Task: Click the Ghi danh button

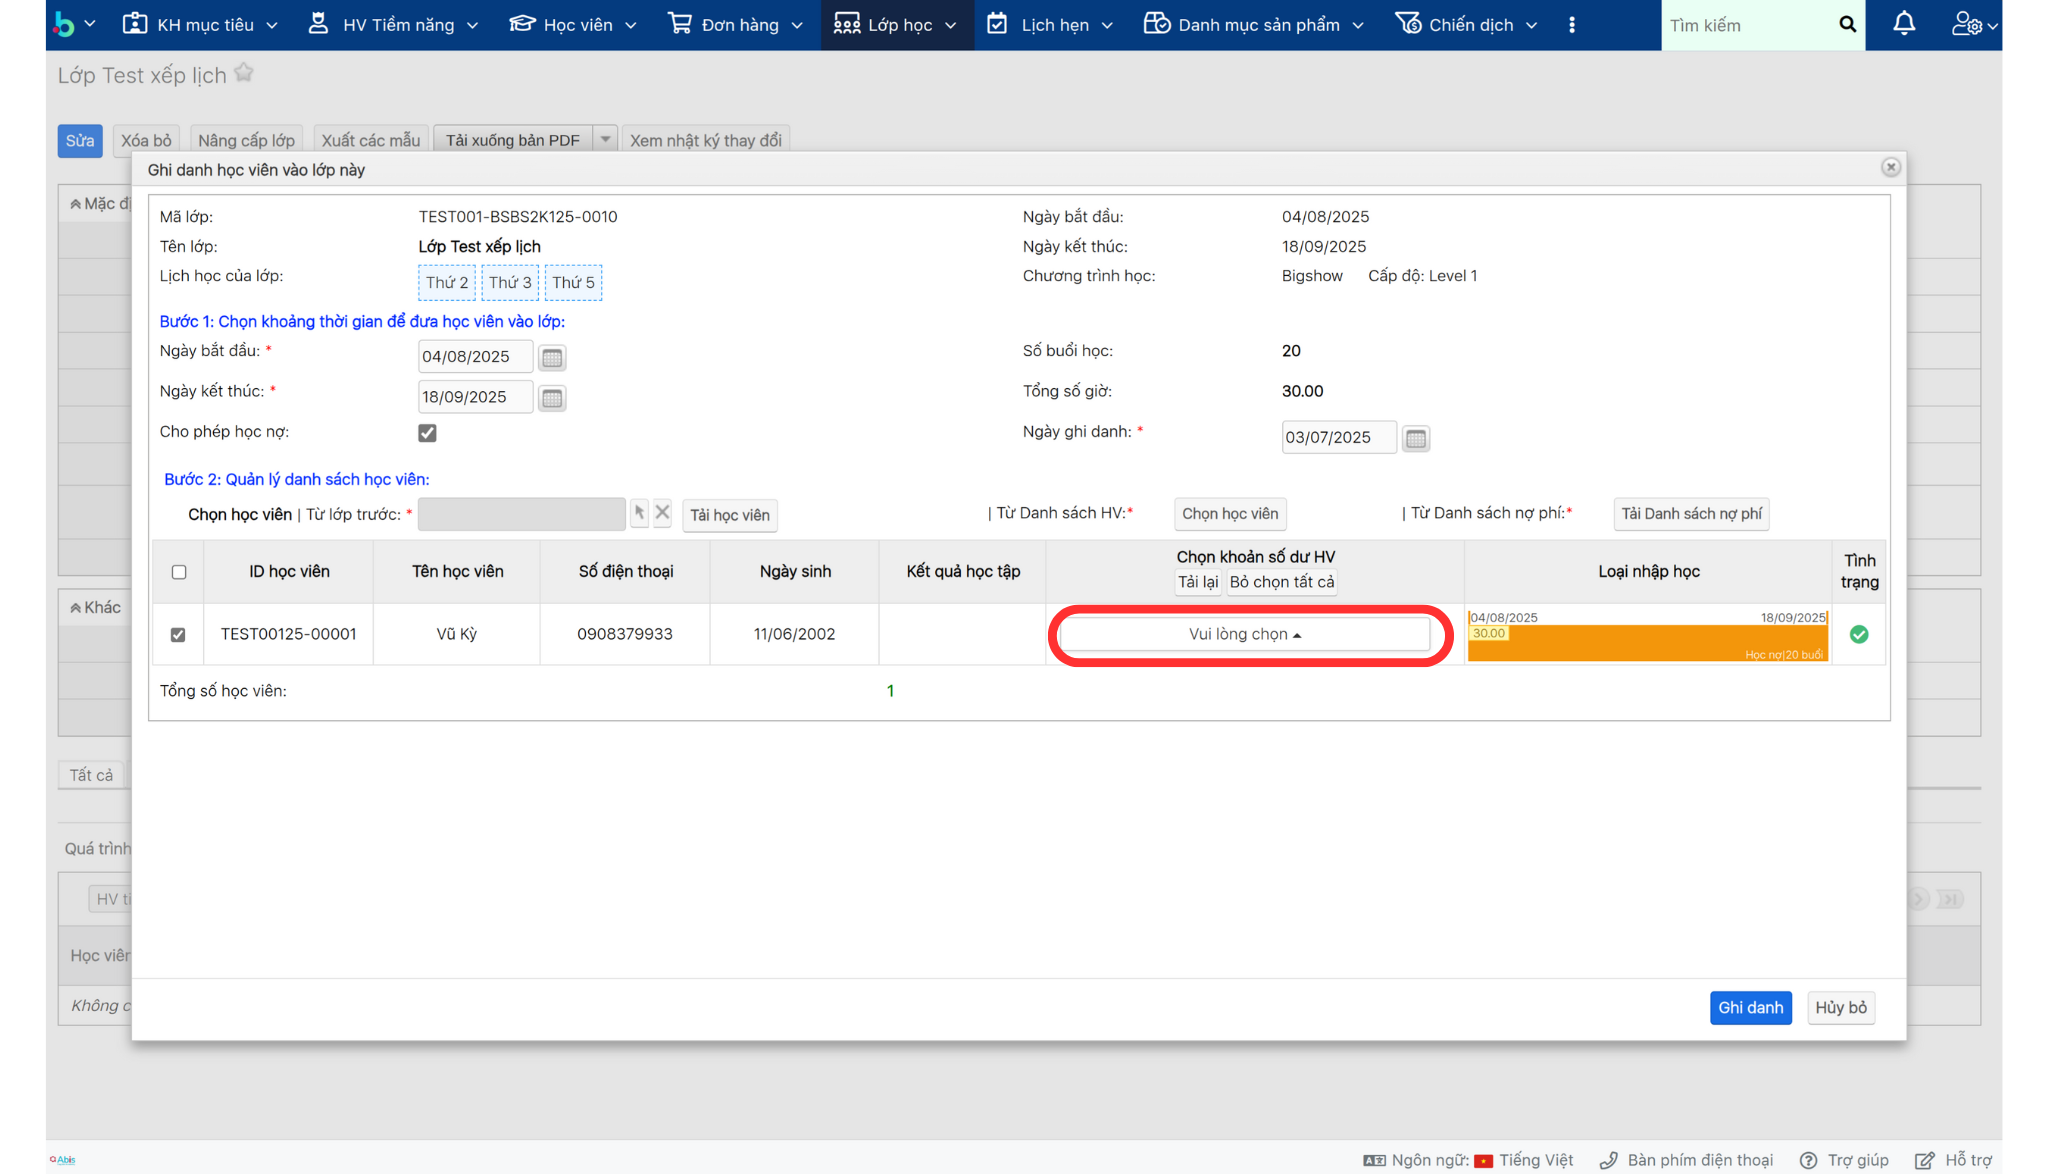Action: 1750,1007
